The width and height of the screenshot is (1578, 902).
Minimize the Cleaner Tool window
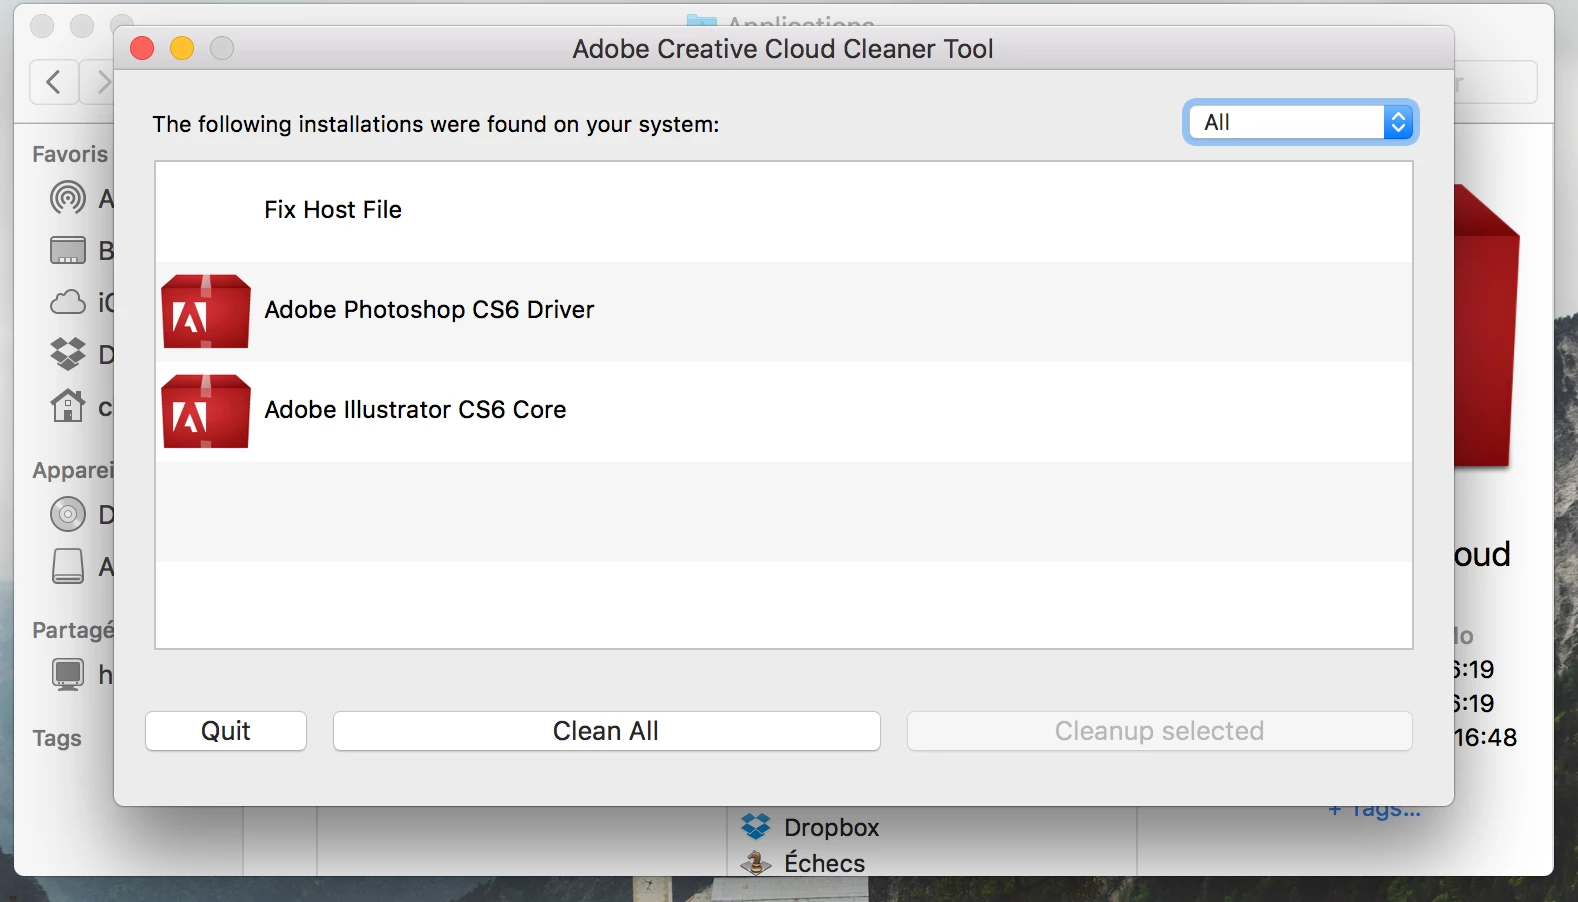pyautogui.click(x=182, y=48)
